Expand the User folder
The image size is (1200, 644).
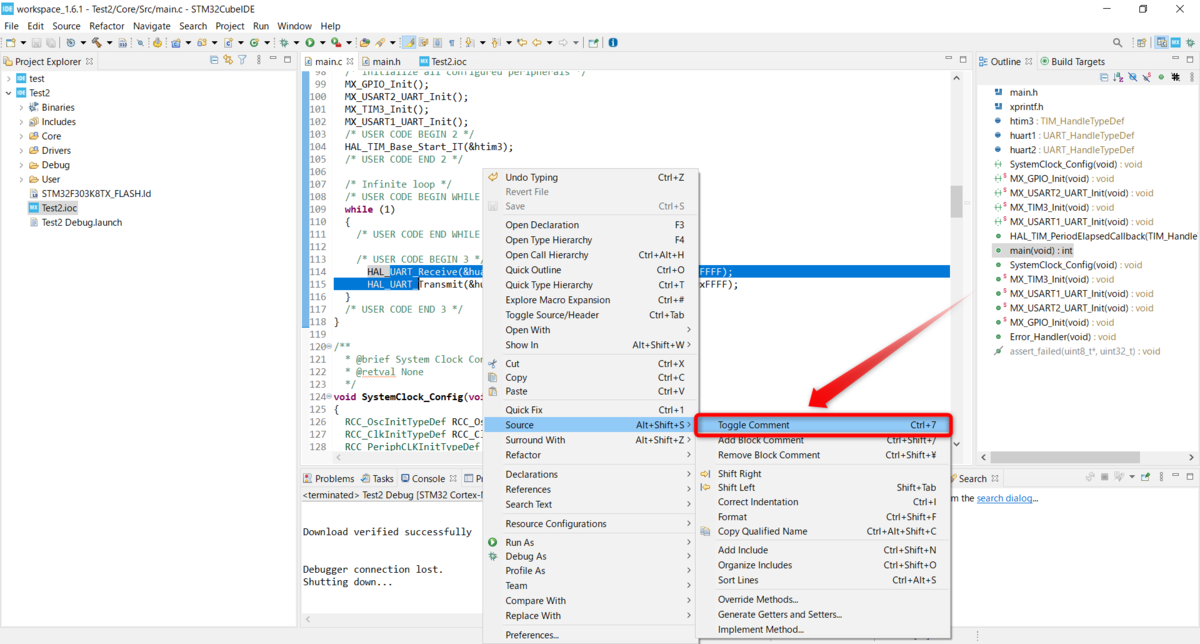[20, 180]
